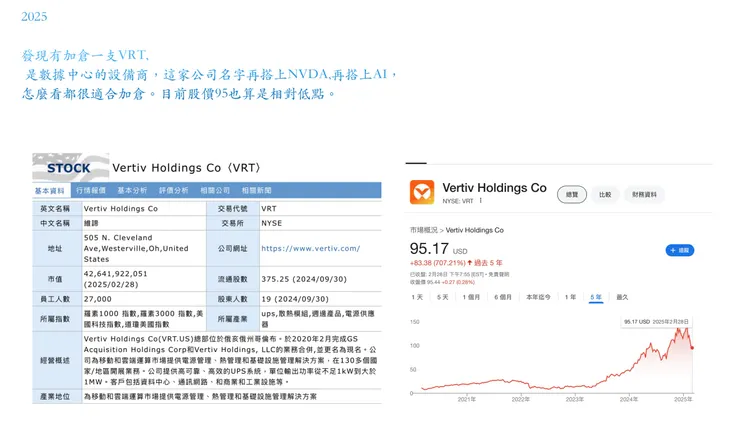Click the orange Vertiv company logo icon
Image resolution: width=740 pixels, height=429 pixels.
pyautogui.click(x=422, y=192)
